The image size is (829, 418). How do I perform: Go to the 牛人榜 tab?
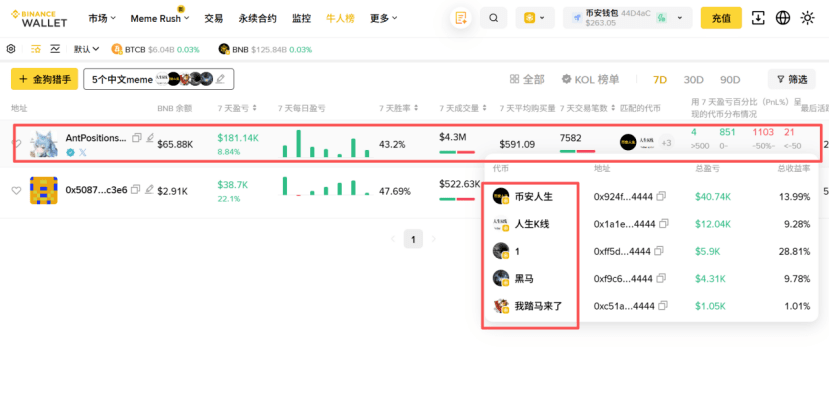pos(339,18)
